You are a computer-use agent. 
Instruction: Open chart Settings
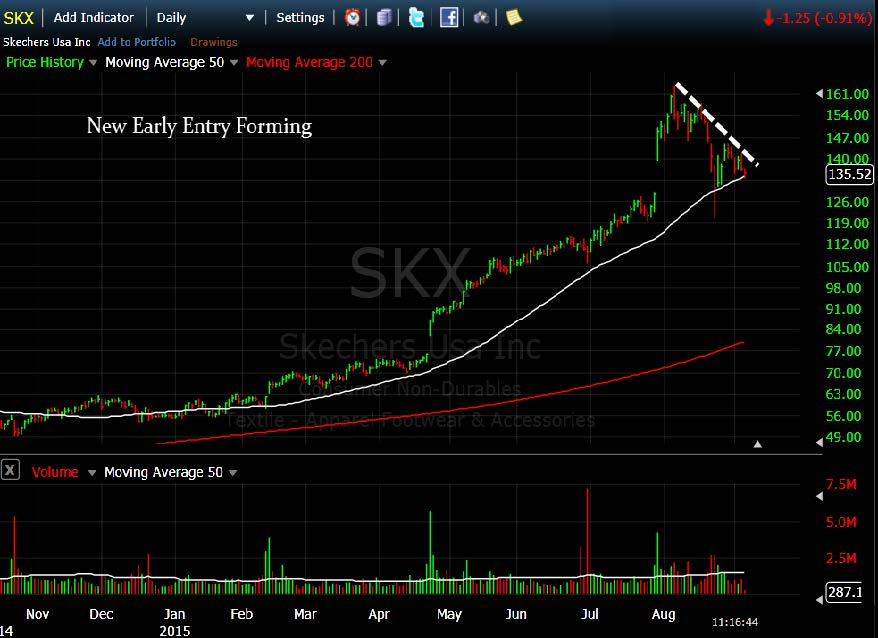pos(300,17)
